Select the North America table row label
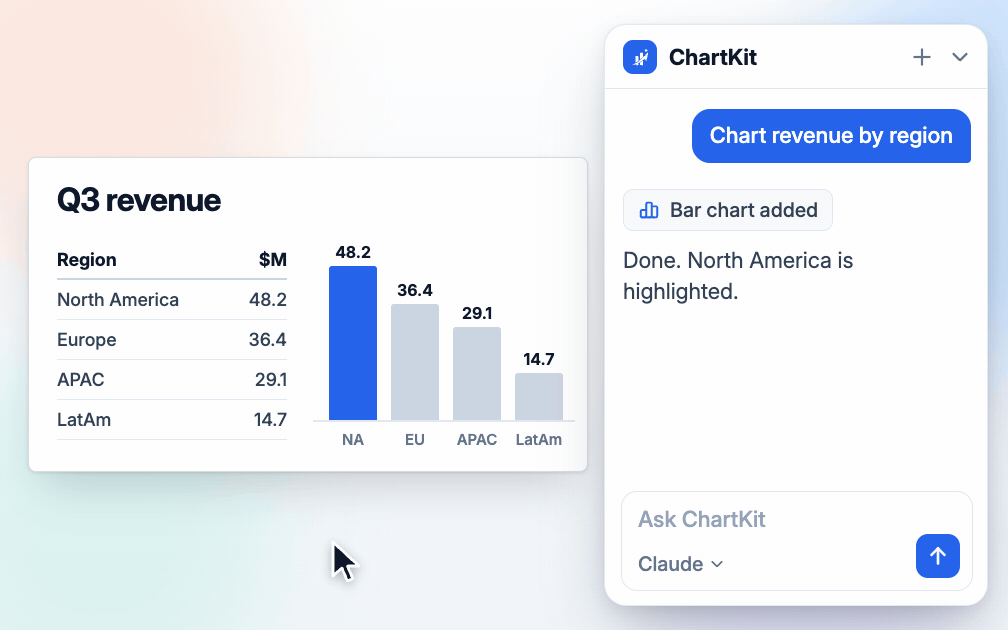This screenshot has height=630, width=1008. click(118, 300)
